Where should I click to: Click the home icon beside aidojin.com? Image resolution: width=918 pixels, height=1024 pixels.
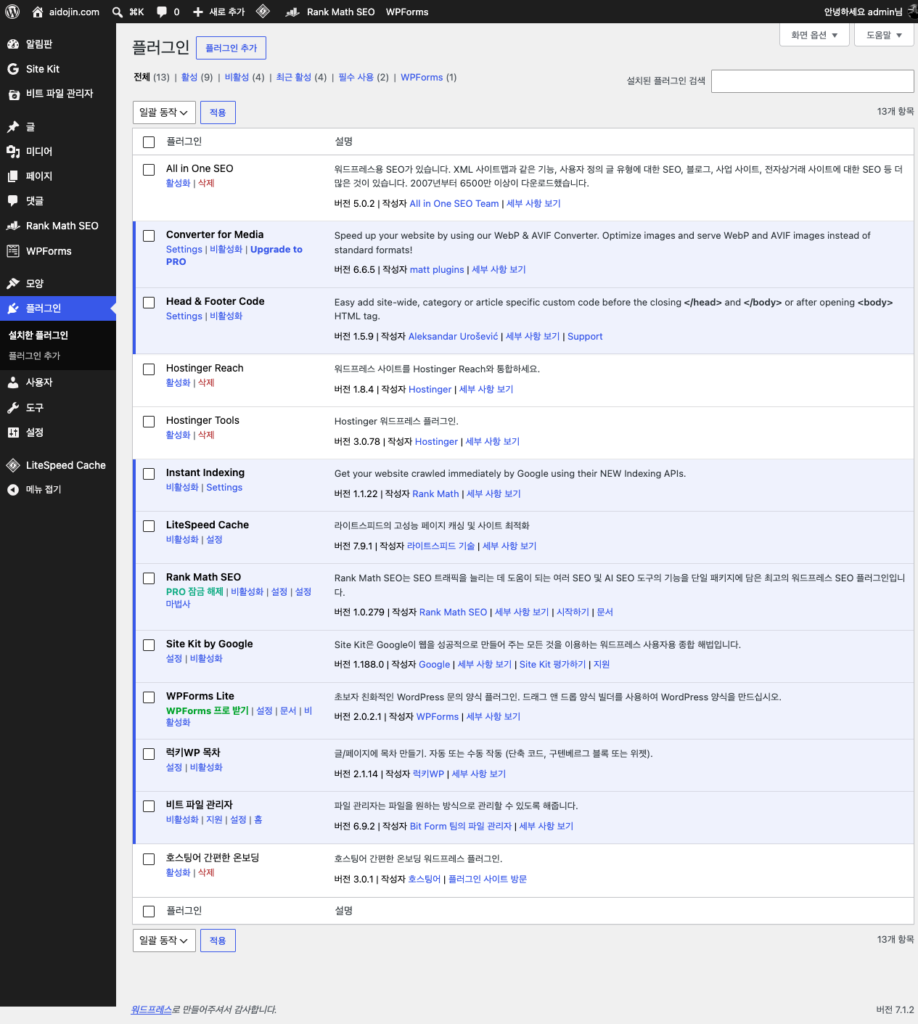(x=38, y=12)
